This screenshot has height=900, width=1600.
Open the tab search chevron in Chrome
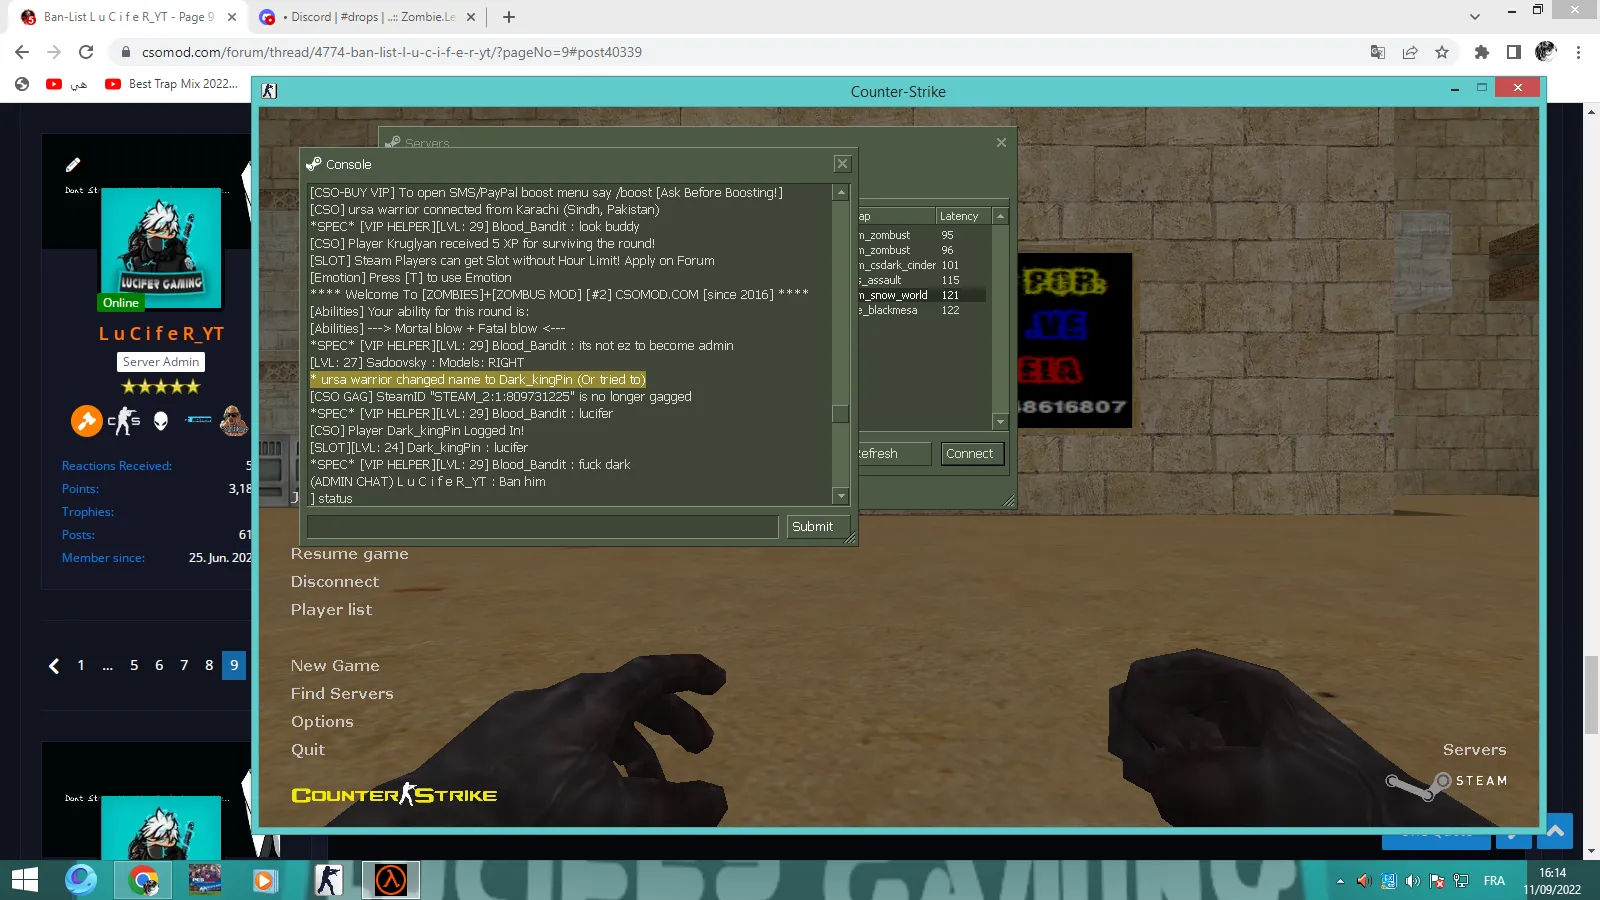(1475, 17)
